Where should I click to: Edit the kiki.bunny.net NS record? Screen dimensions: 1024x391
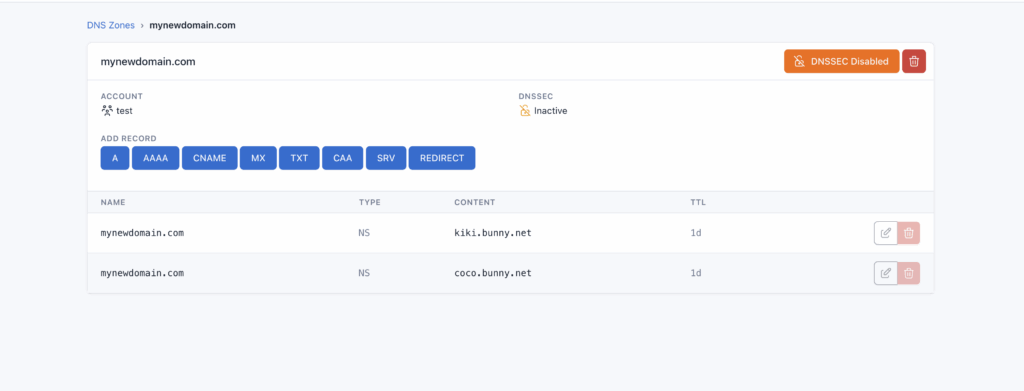pos(886,233)
